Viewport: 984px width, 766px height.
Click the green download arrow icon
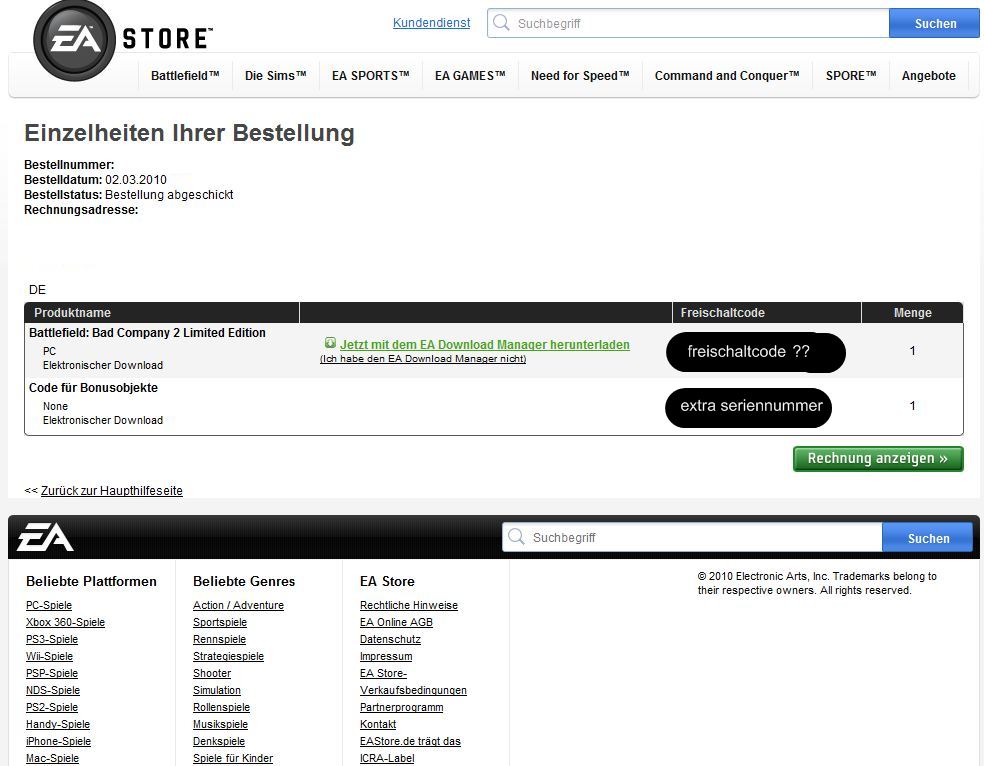click(x=330, y=343)
